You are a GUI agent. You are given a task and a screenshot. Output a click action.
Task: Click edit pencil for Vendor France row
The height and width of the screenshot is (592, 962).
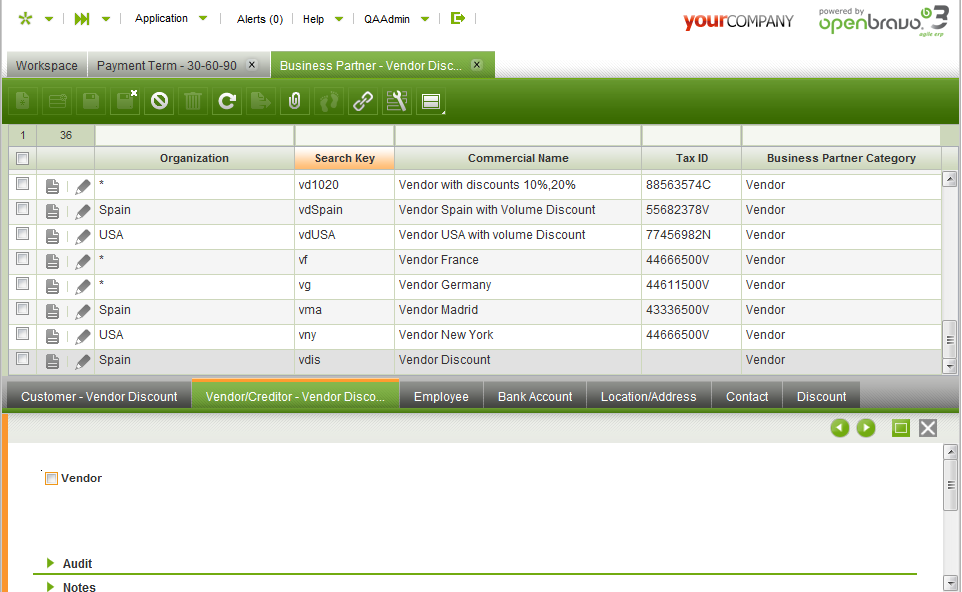(83, 261)
